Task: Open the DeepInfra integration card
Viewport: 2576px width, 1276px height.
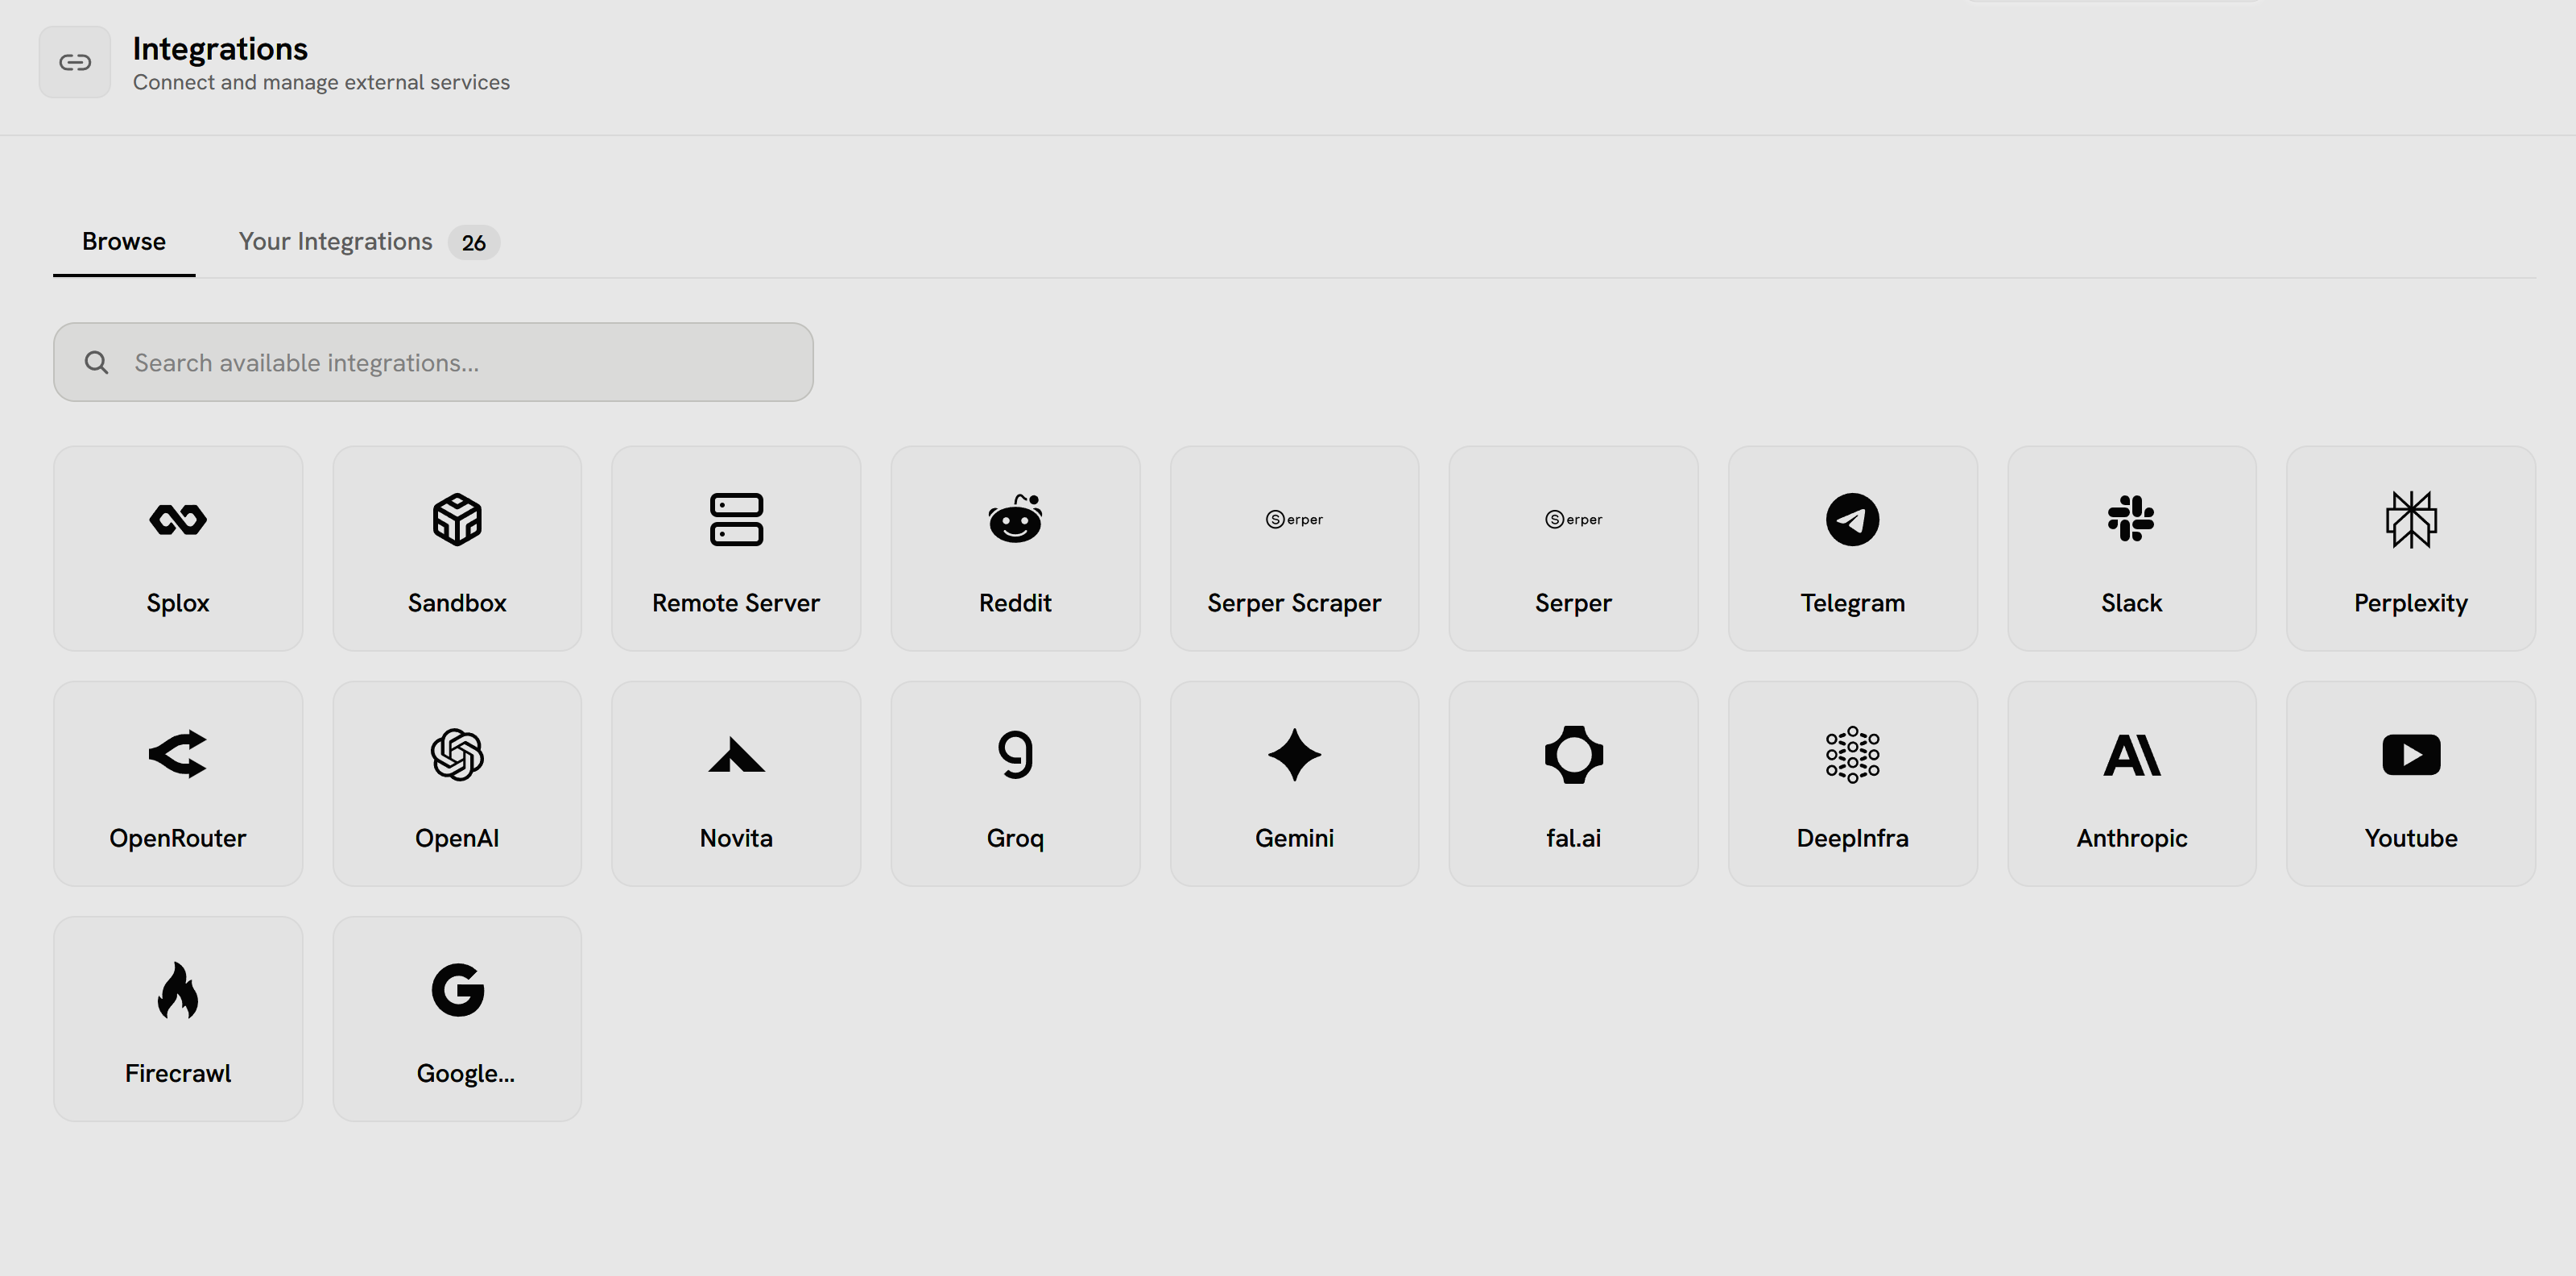Action: [1852, 783]
